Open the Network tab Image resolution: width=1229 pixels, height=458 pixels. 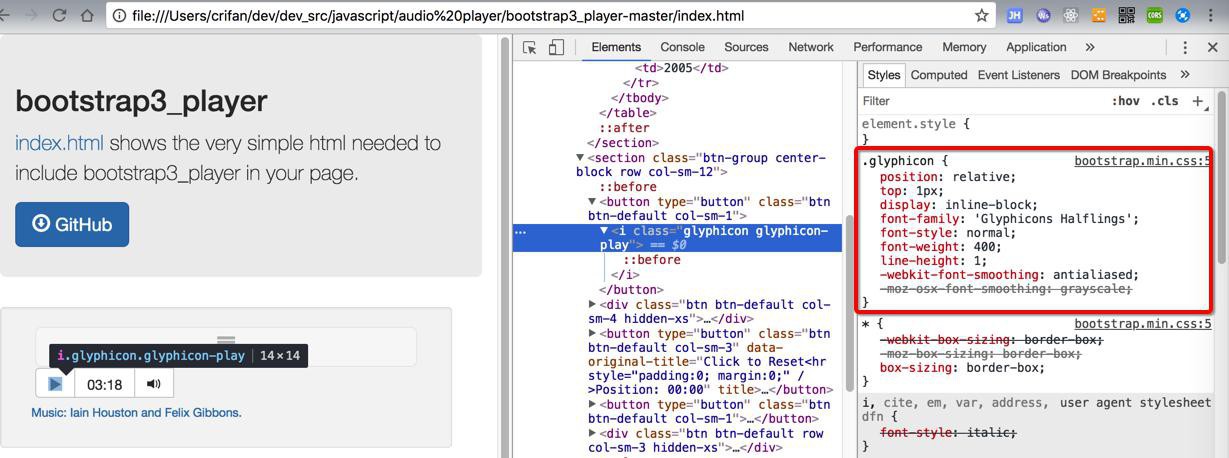point(811,47)
